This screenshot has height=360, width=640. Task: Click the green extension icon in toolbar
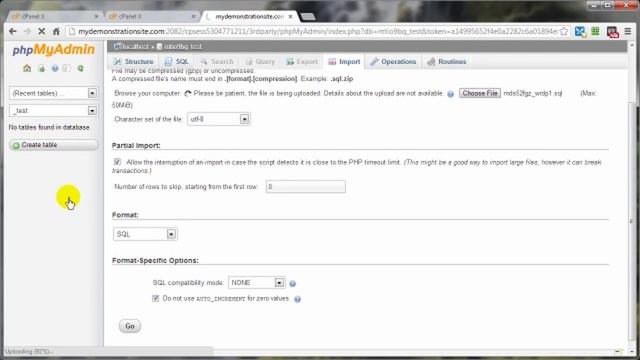596,31
